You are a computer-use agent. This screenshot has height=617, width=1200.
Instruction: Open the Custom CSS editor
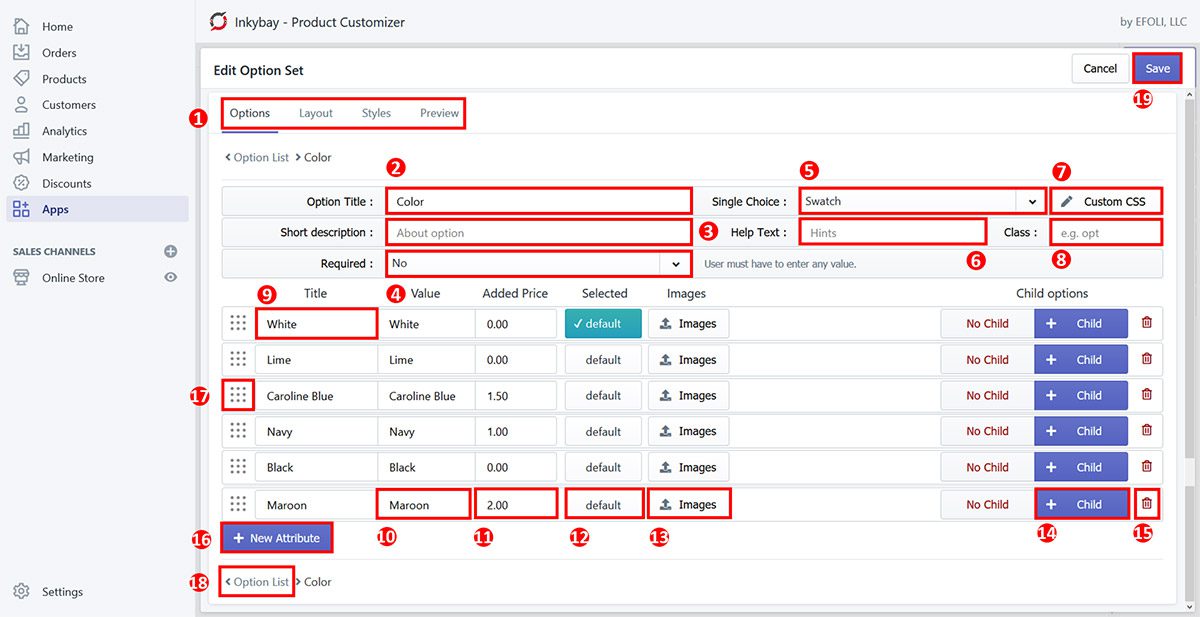1106,200
